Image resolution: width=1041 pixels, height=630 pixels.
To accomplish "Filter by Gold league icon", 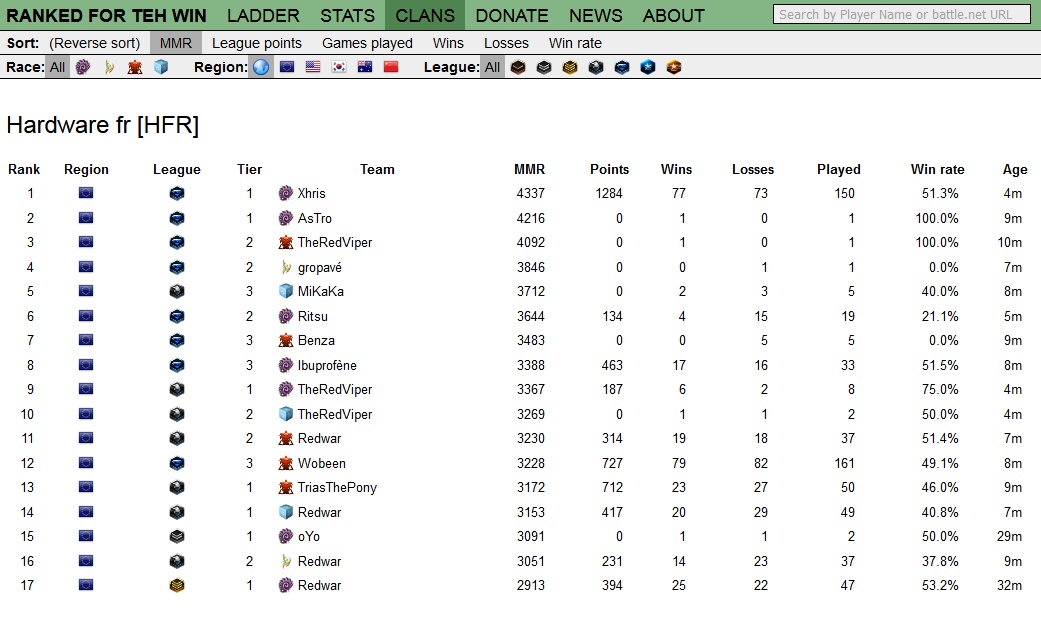I will point(570,67).
